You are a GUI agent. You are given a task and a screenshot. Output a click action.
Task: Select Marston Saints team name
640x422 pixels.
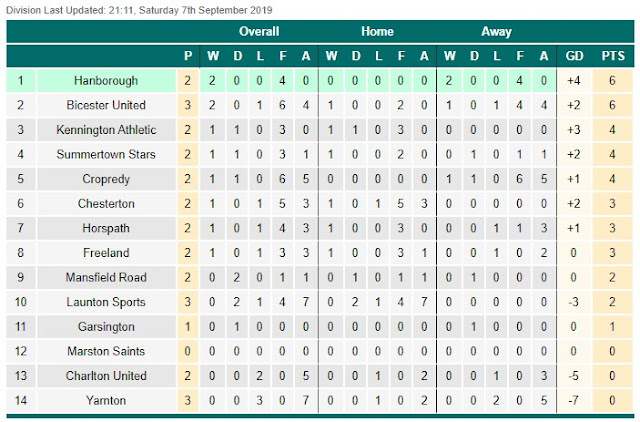[106, 351]
